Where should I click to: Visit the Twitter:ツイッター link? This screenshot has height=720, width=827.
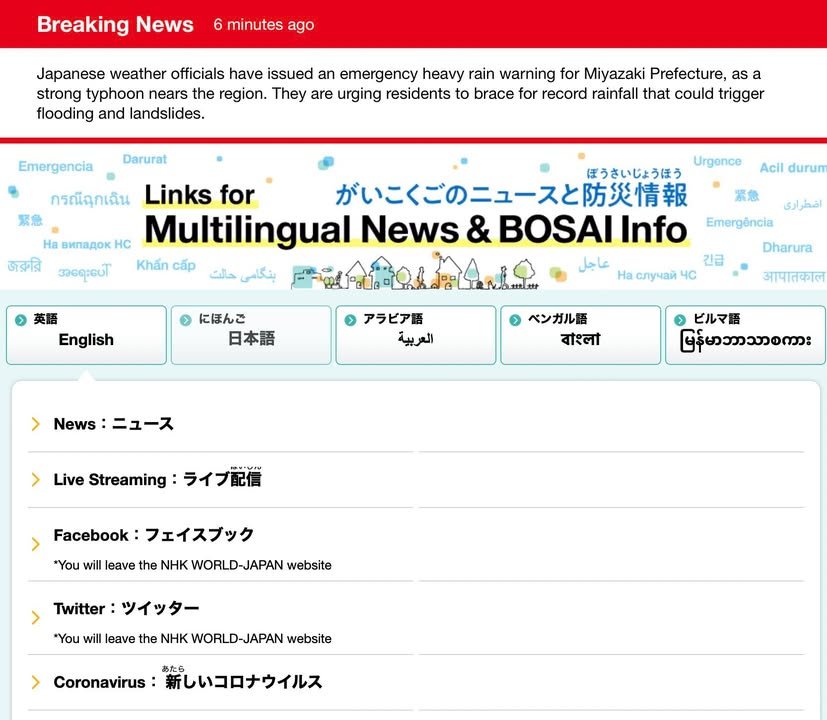point(126,609)
